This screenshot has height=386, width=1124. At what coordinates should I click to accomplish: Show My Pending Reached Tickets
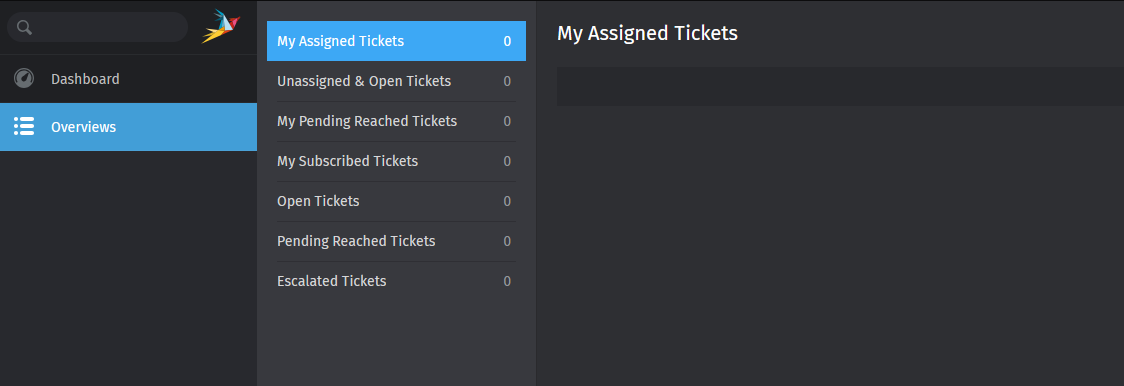pos(396,121)
